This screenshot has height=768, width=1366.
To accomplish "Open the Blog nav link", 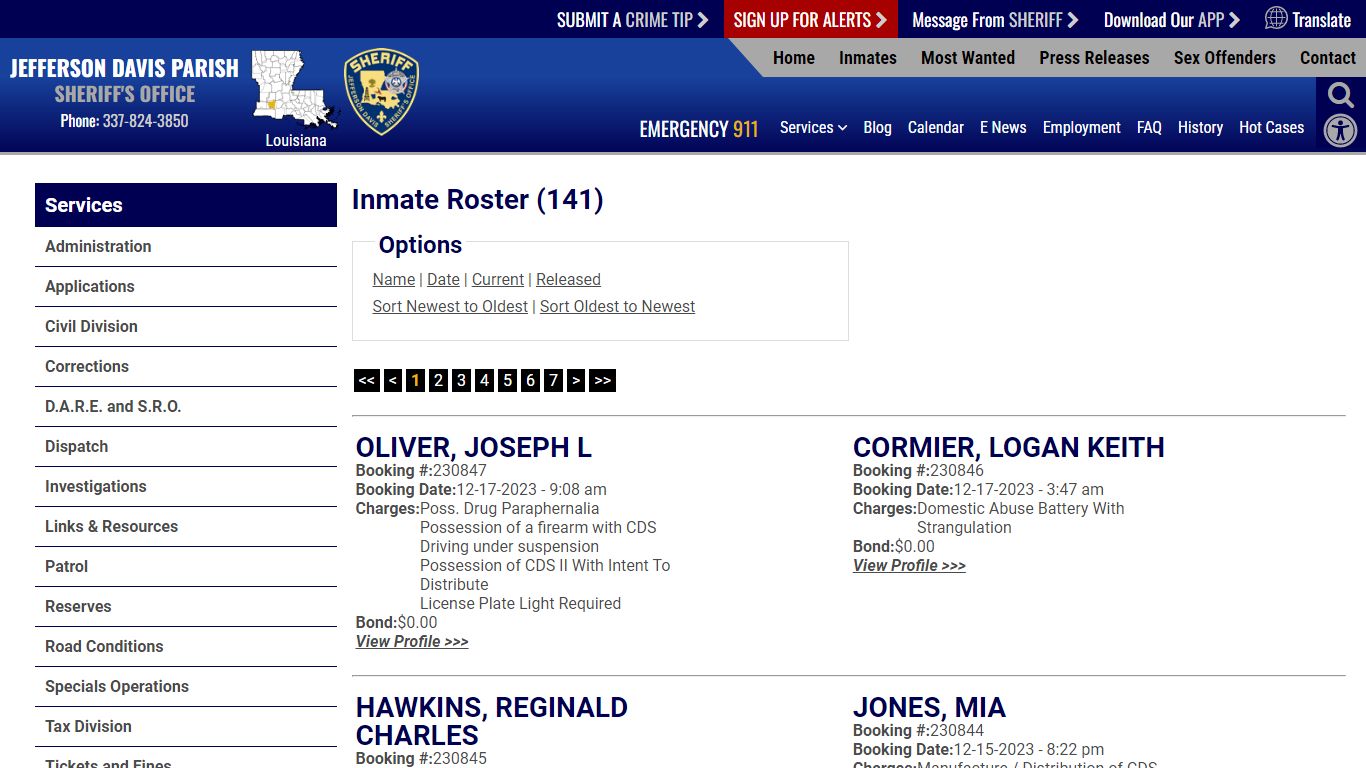I will tap(877, 127).
